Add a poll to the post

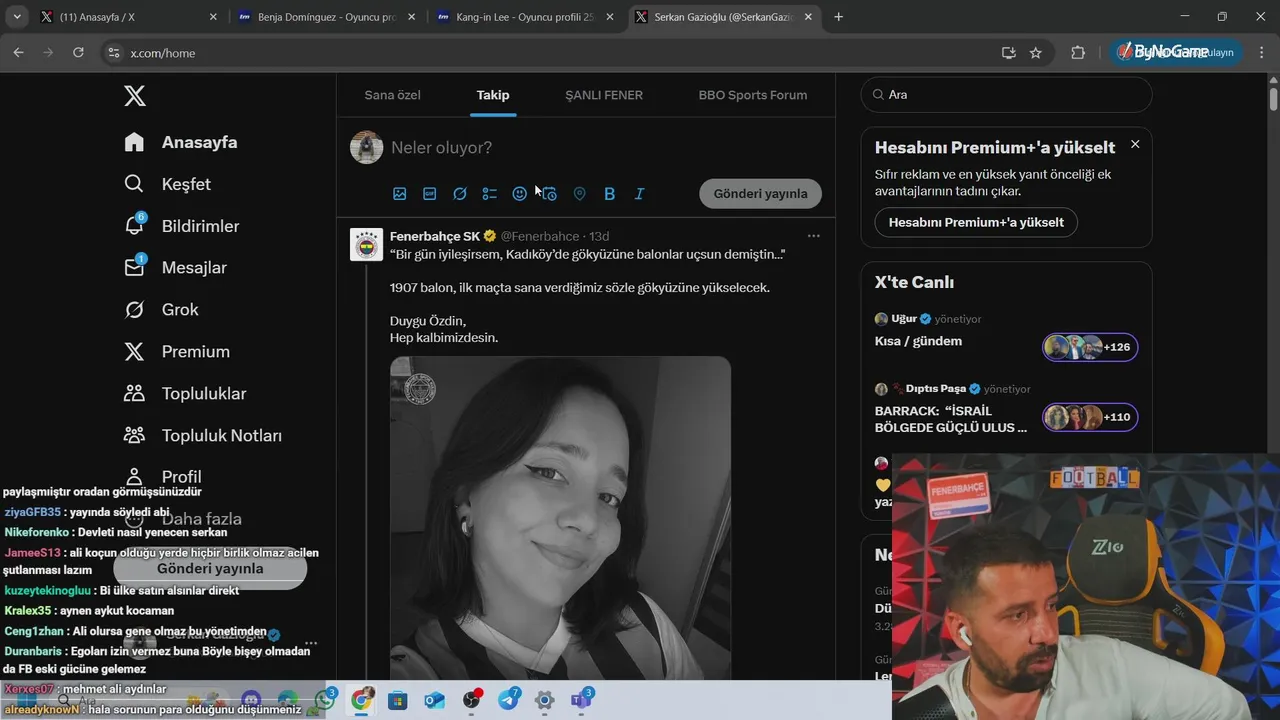coord(489,194)
